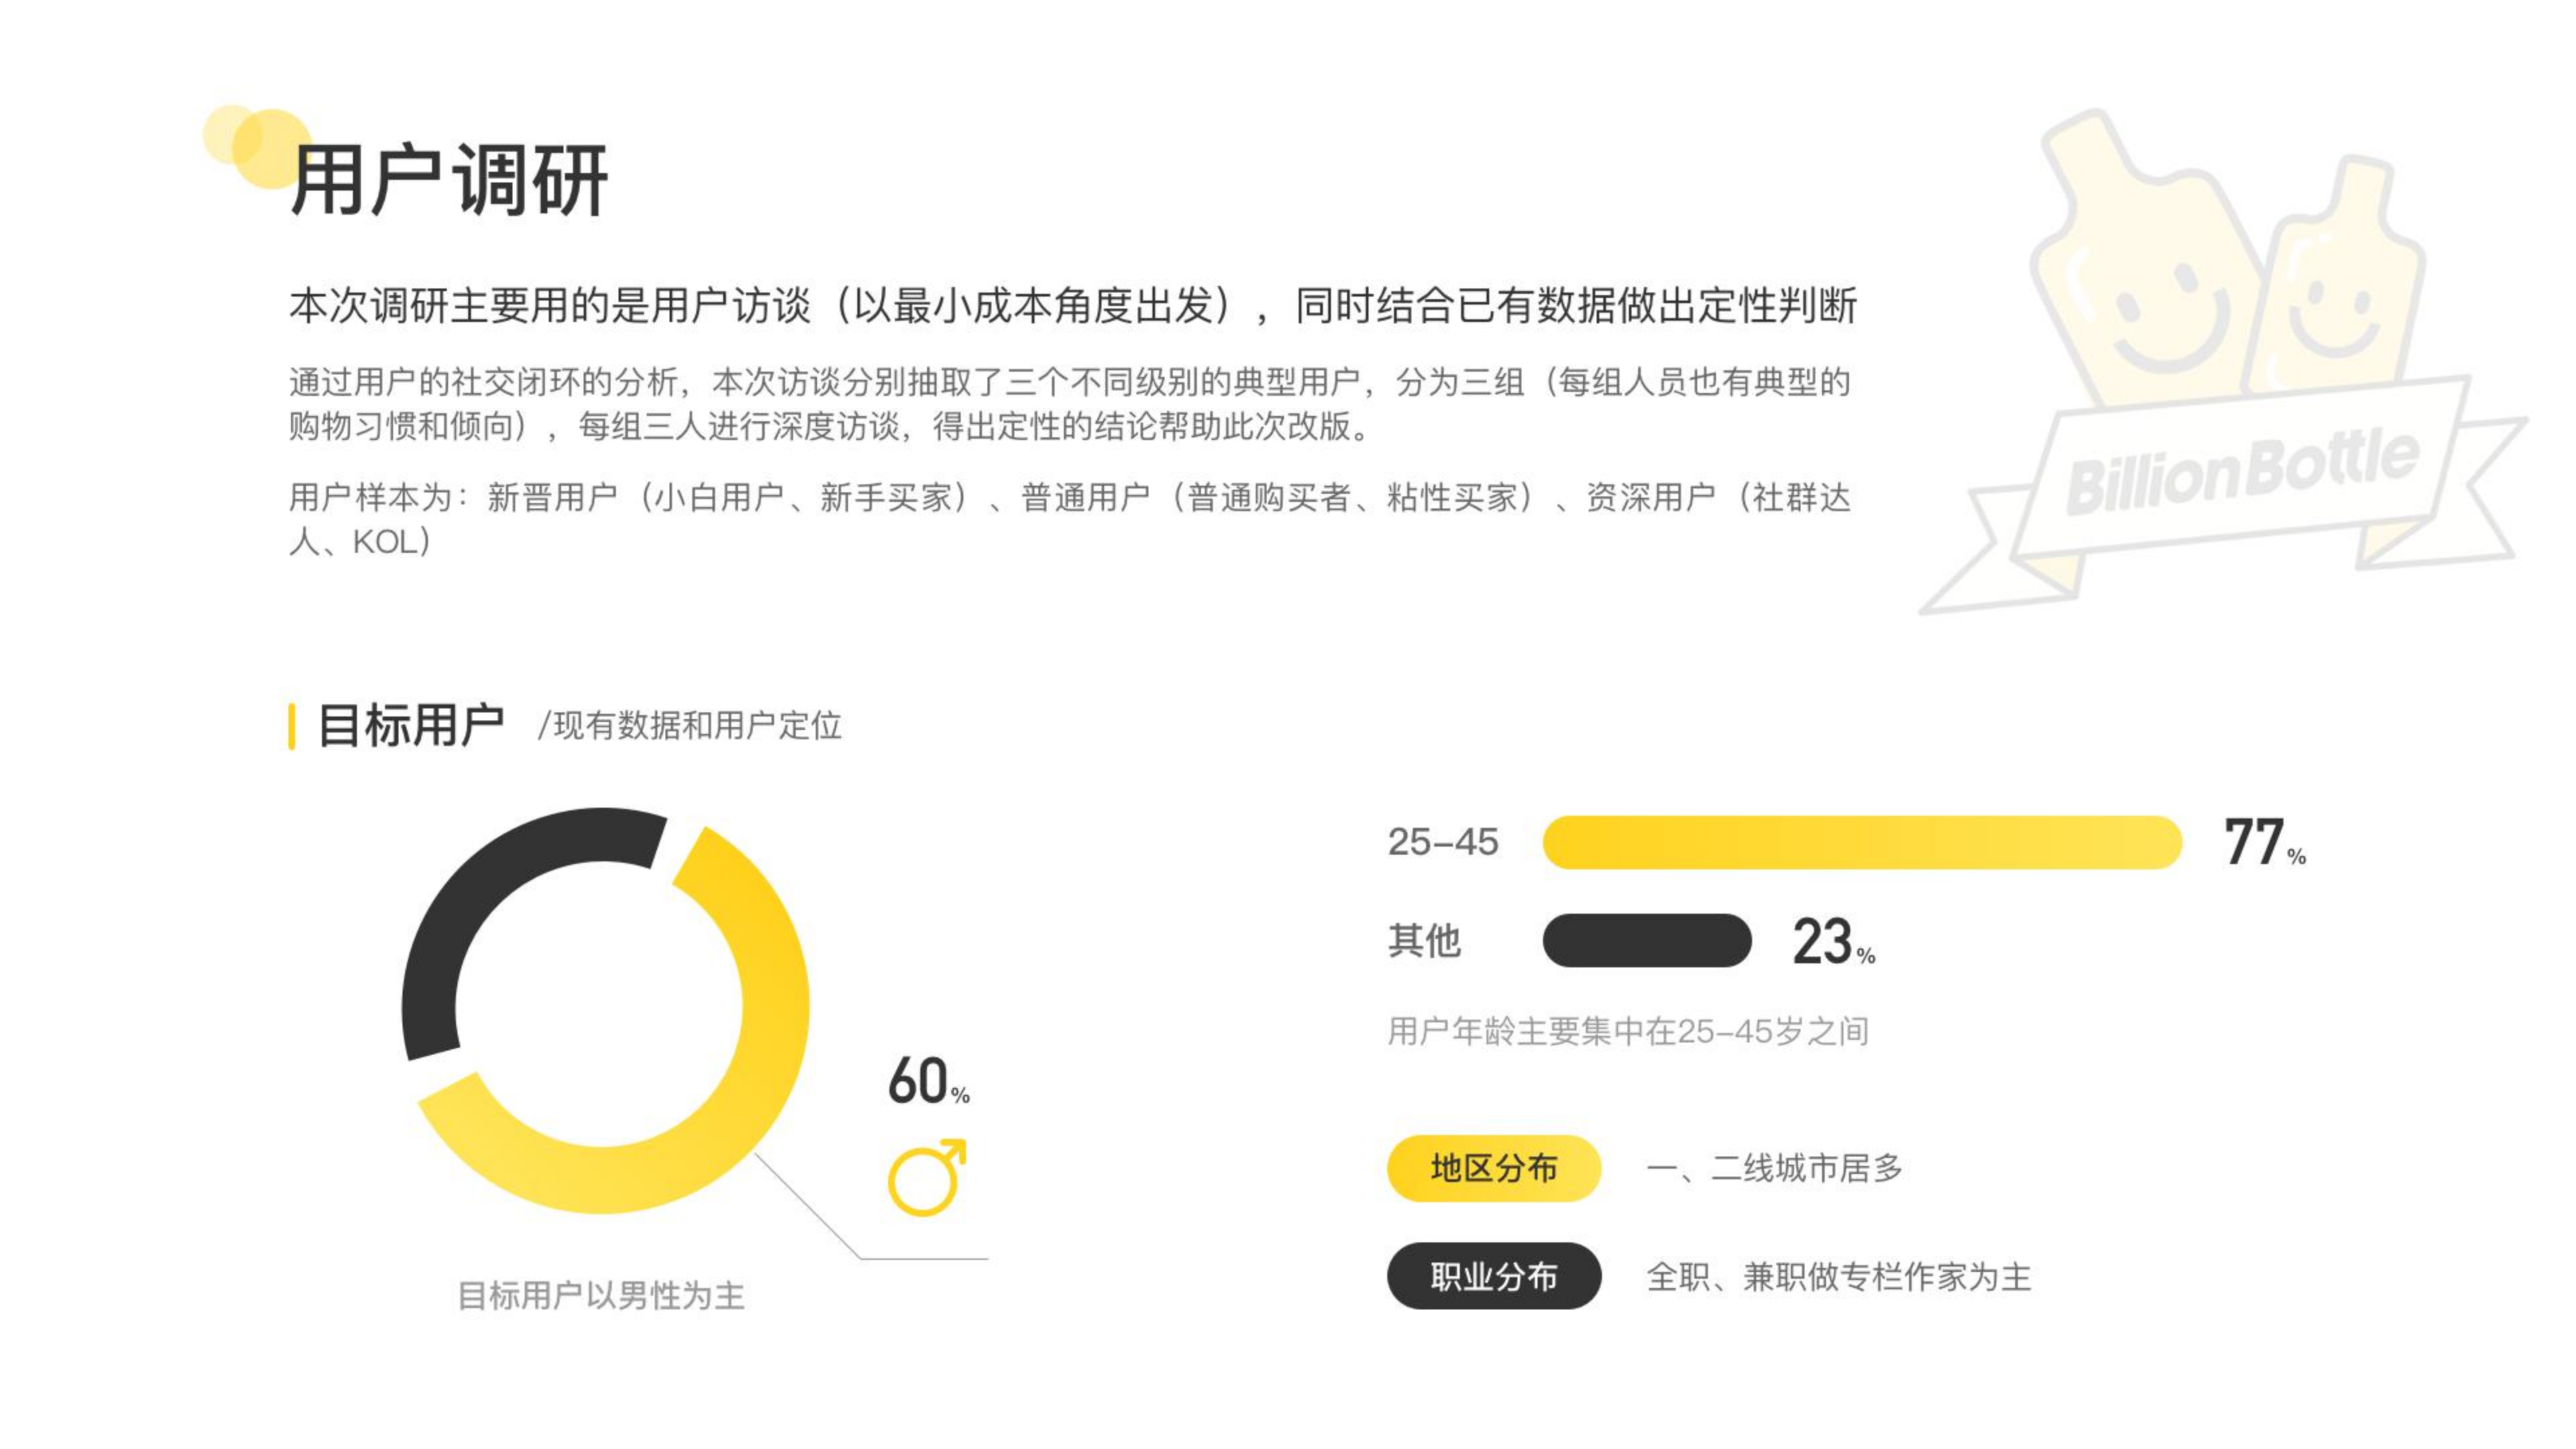Image resolution: width=2576 pixels, height=1449 pixels.
Task: Click the dark 其他 percentage bar
Action: click(x=1646, y=940)
